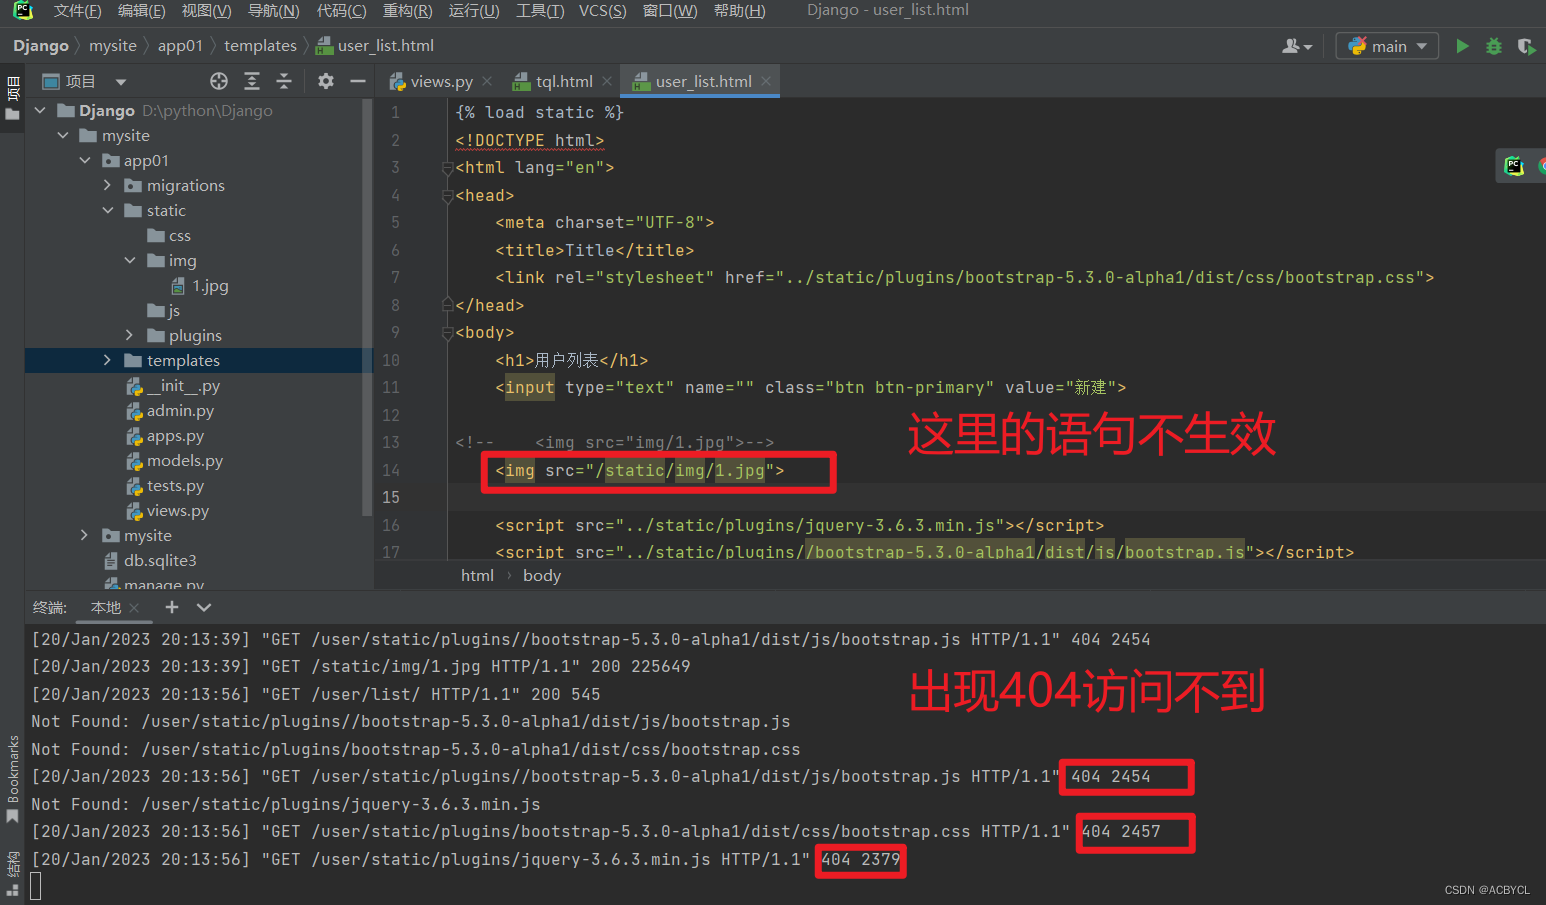This screenshot has height=905, width=1546.
Task: Hide the project tool window
Action: (357, 81)
